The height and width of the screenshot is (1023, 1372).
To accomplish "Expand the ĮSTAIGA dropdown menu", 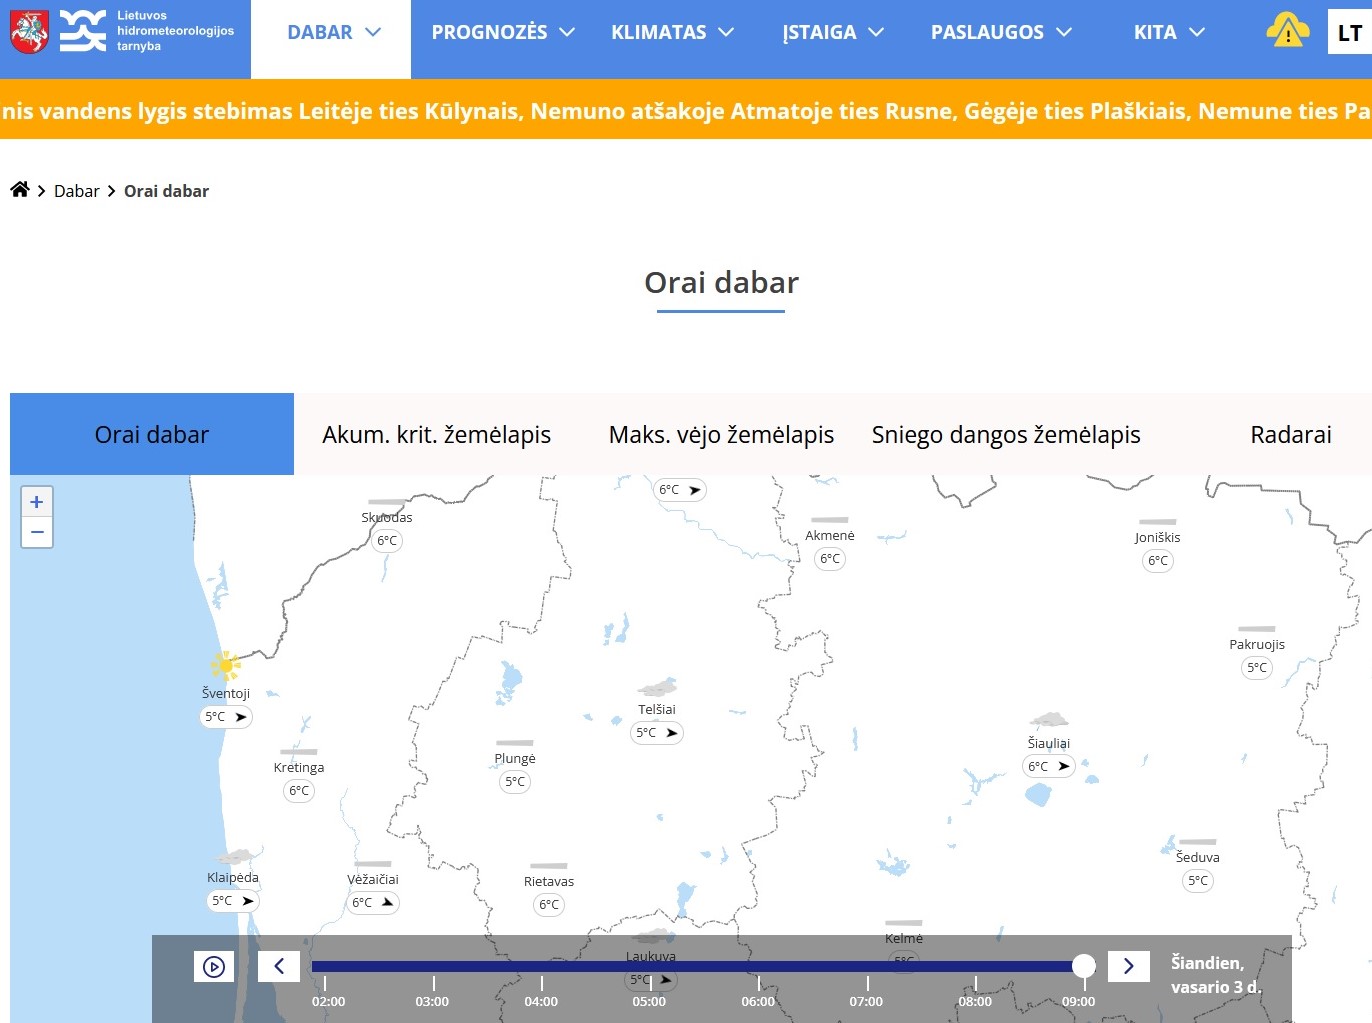I will [833, 33].
